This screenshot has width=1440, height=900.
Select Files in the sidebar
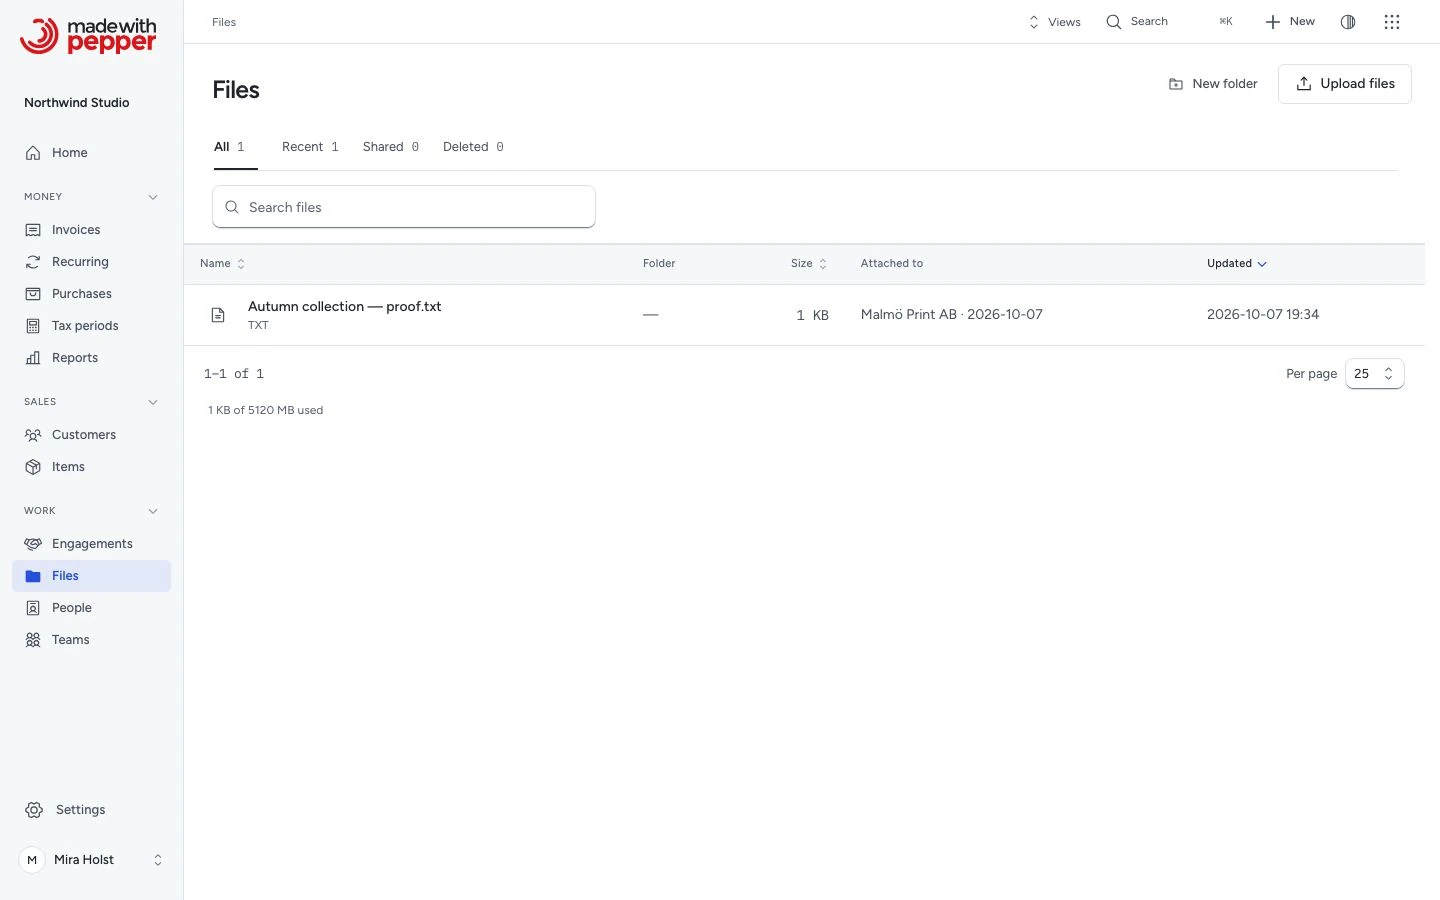pyautogui.click(x=91, y=576)
